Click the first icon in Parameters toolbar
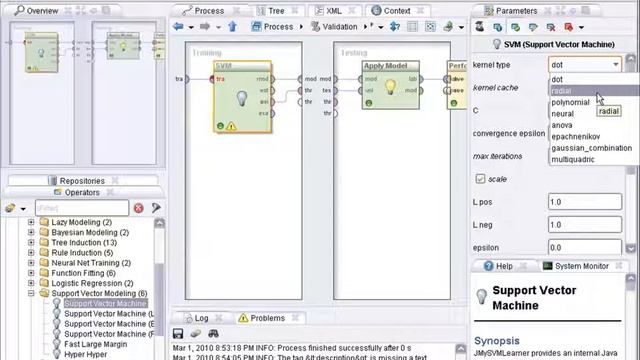Image resolution: width=640 pixels, height=360 pixels. 480,27
